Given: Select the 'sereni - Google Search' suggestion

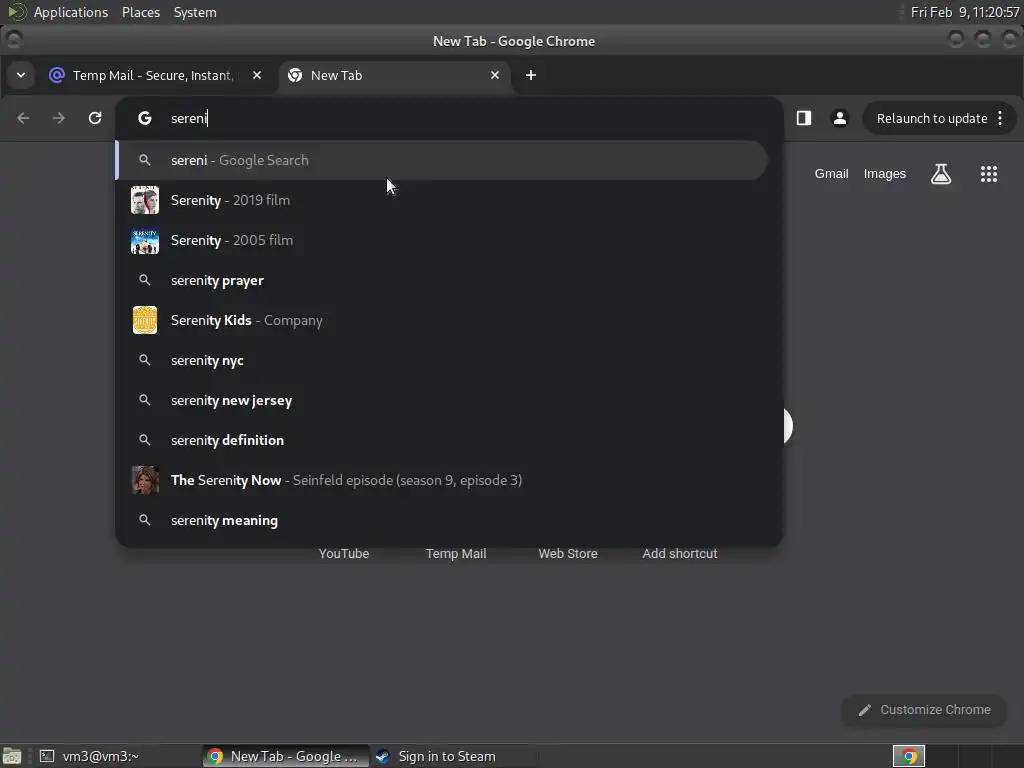Looking at the screenshot, I should point(441,160).
